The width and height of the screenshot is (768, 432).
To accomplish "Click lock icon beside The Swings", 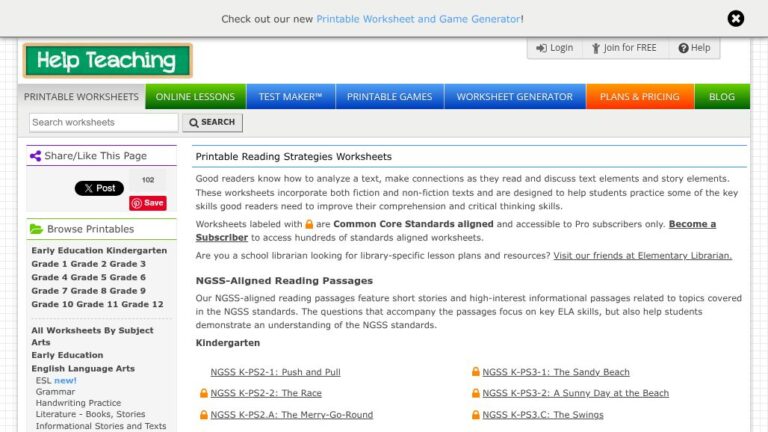I will tap(476, 414).
